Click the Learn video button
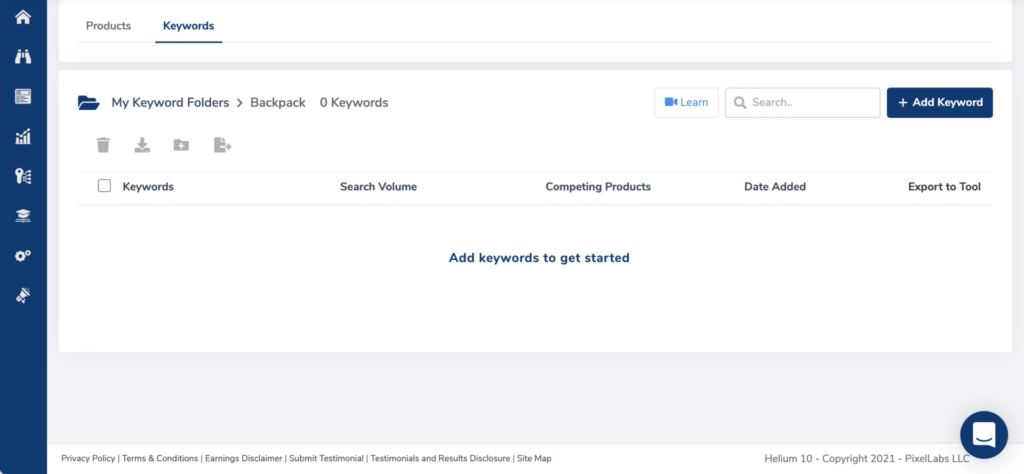Image resolution: width=1024 pixels, height=474 pixels. pyautogui.click(x=686, y=102)
